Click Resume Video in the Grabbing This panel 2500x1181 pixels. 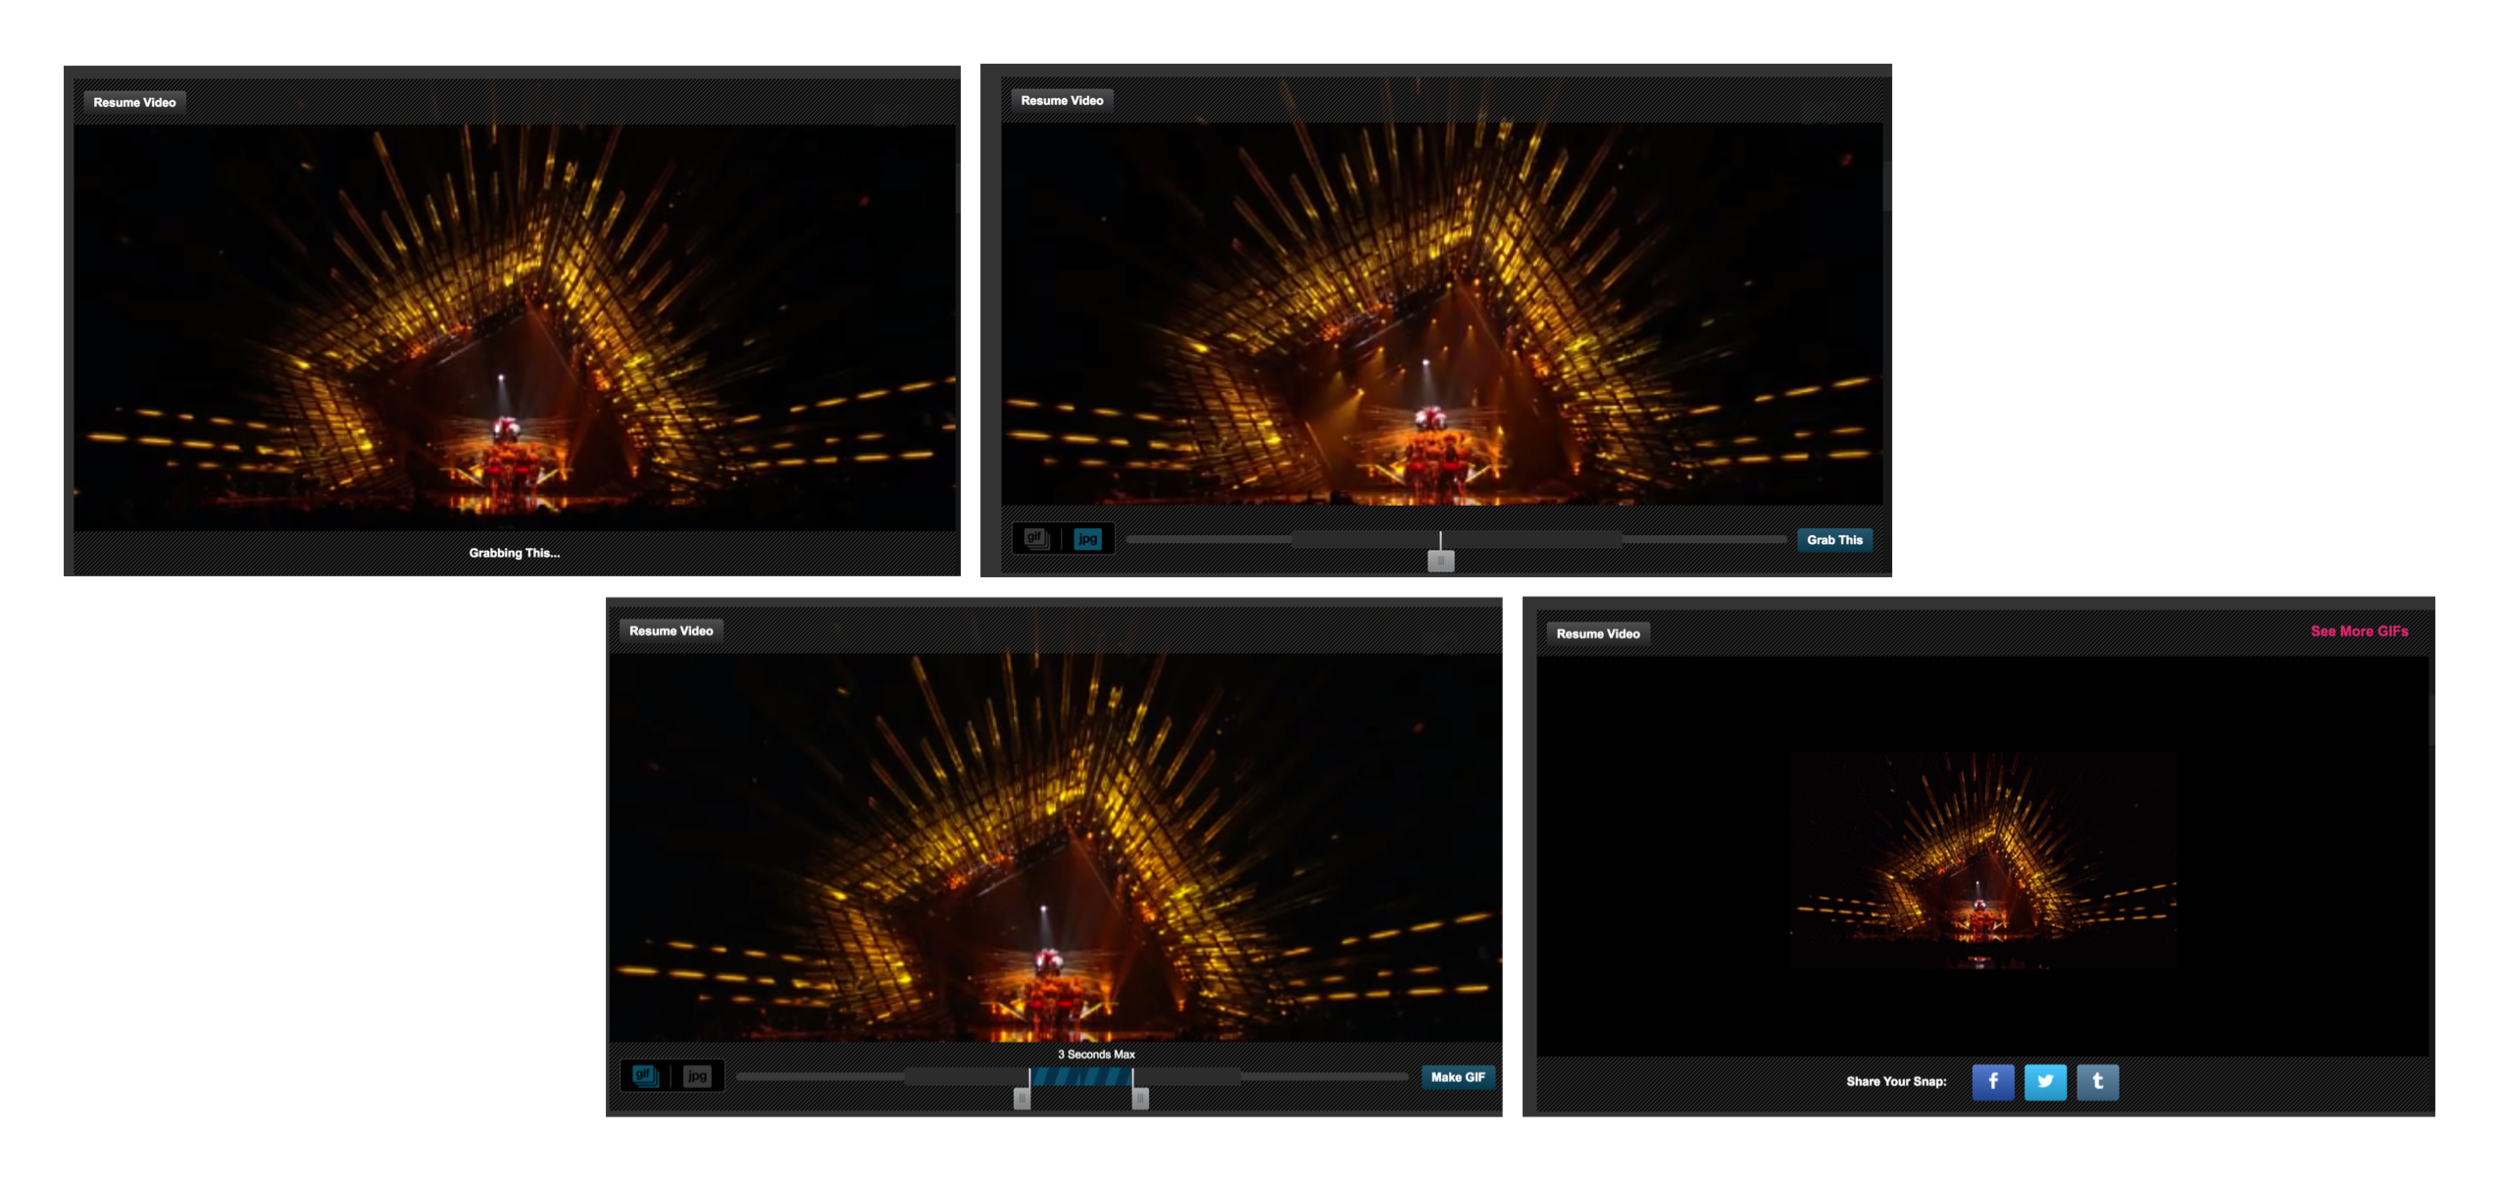click(134, 102)
